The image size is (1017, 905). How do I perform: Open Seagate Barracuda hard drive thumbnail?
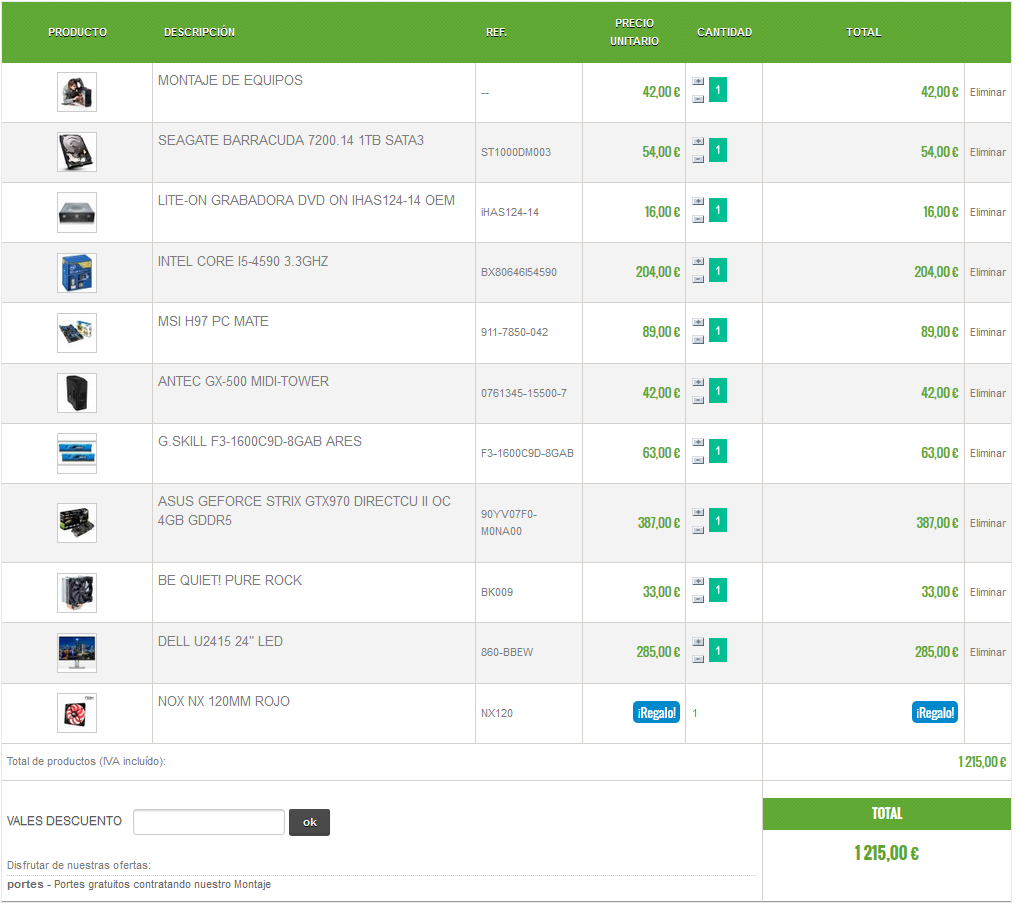(x=77, y=152)
